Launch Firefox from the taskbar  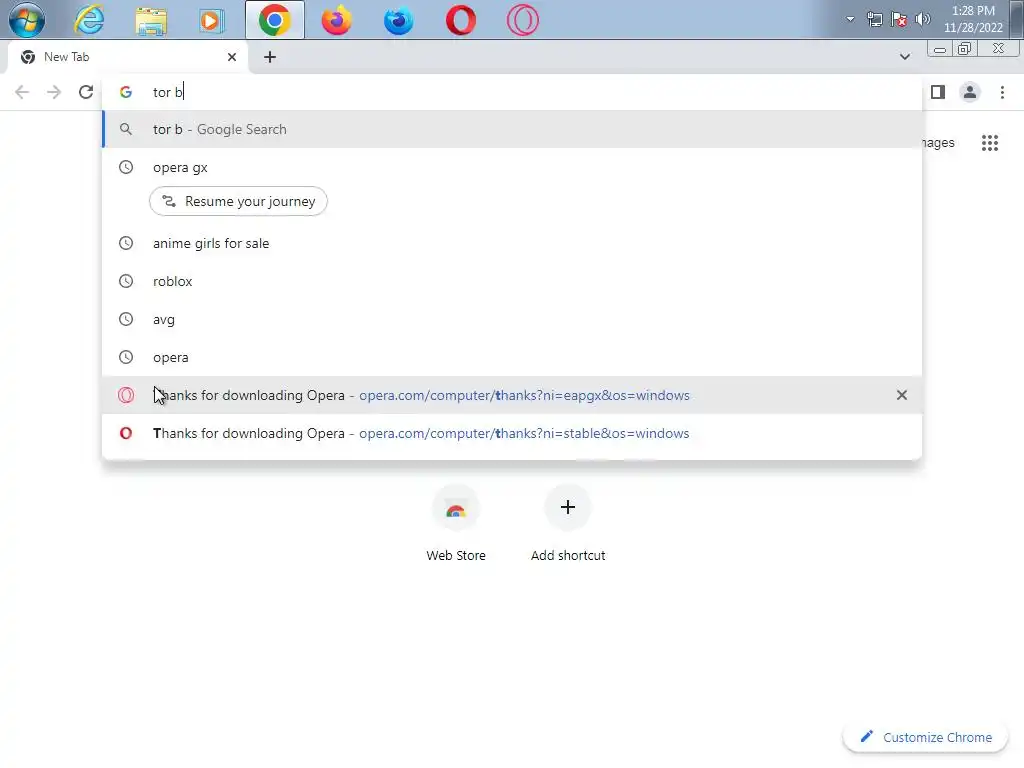336,20
